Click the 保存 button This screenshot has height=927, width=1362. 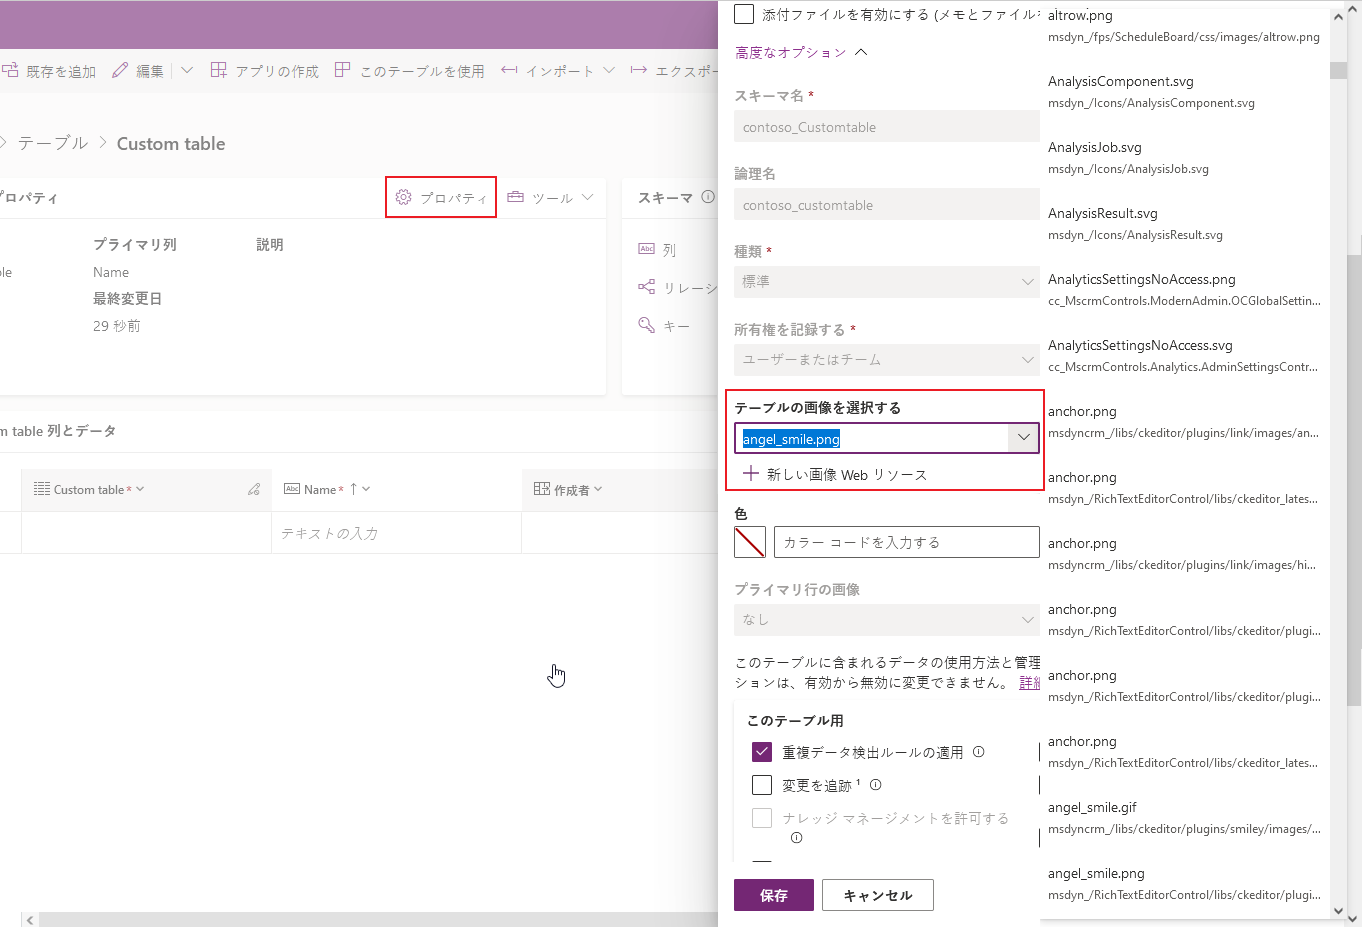pos(774,895)
